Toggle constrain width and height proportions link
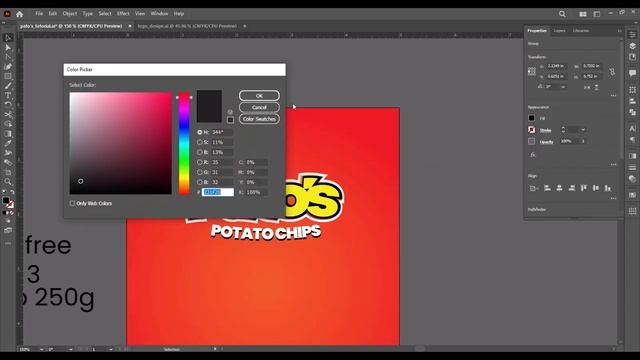Image resolution: width=640 pixels, height=360 pixels. pos(612,72)
